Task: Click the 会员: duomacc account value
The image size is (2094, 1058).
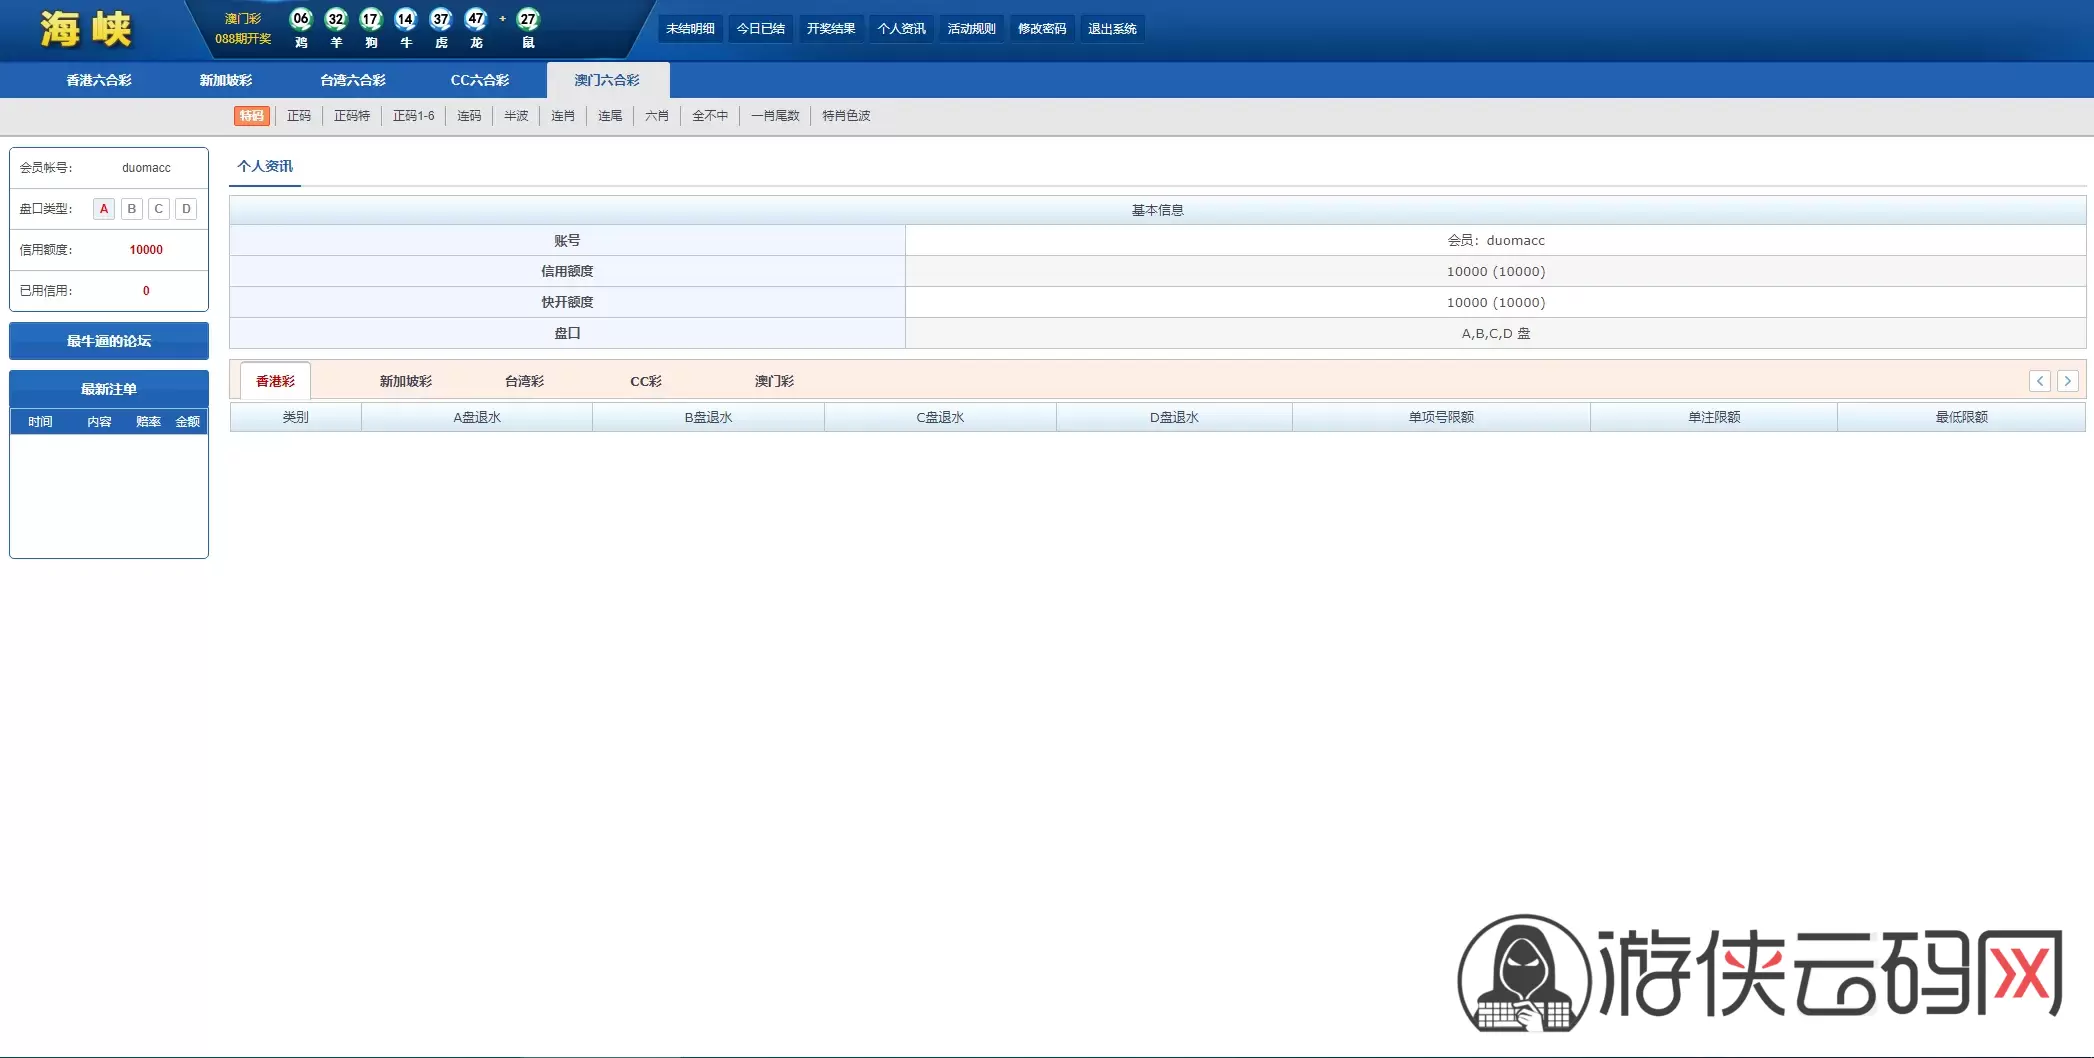Action: pyautogui.click(x=1496, y=241)
